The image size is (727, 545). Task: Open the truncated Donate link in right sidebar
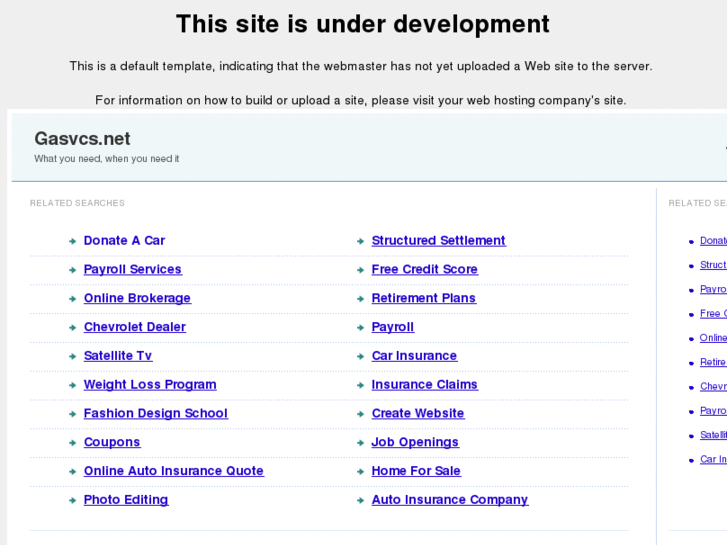coord(713,241)
